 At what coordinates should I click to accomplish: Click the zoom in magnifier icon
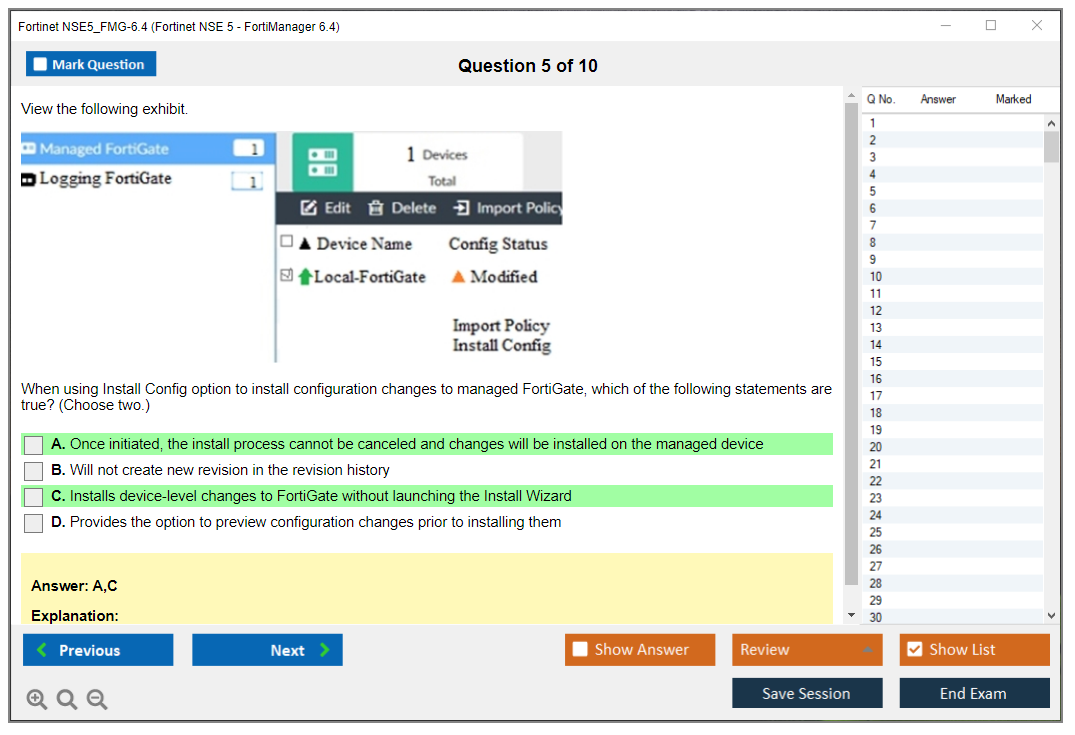[x=37, y=700]
